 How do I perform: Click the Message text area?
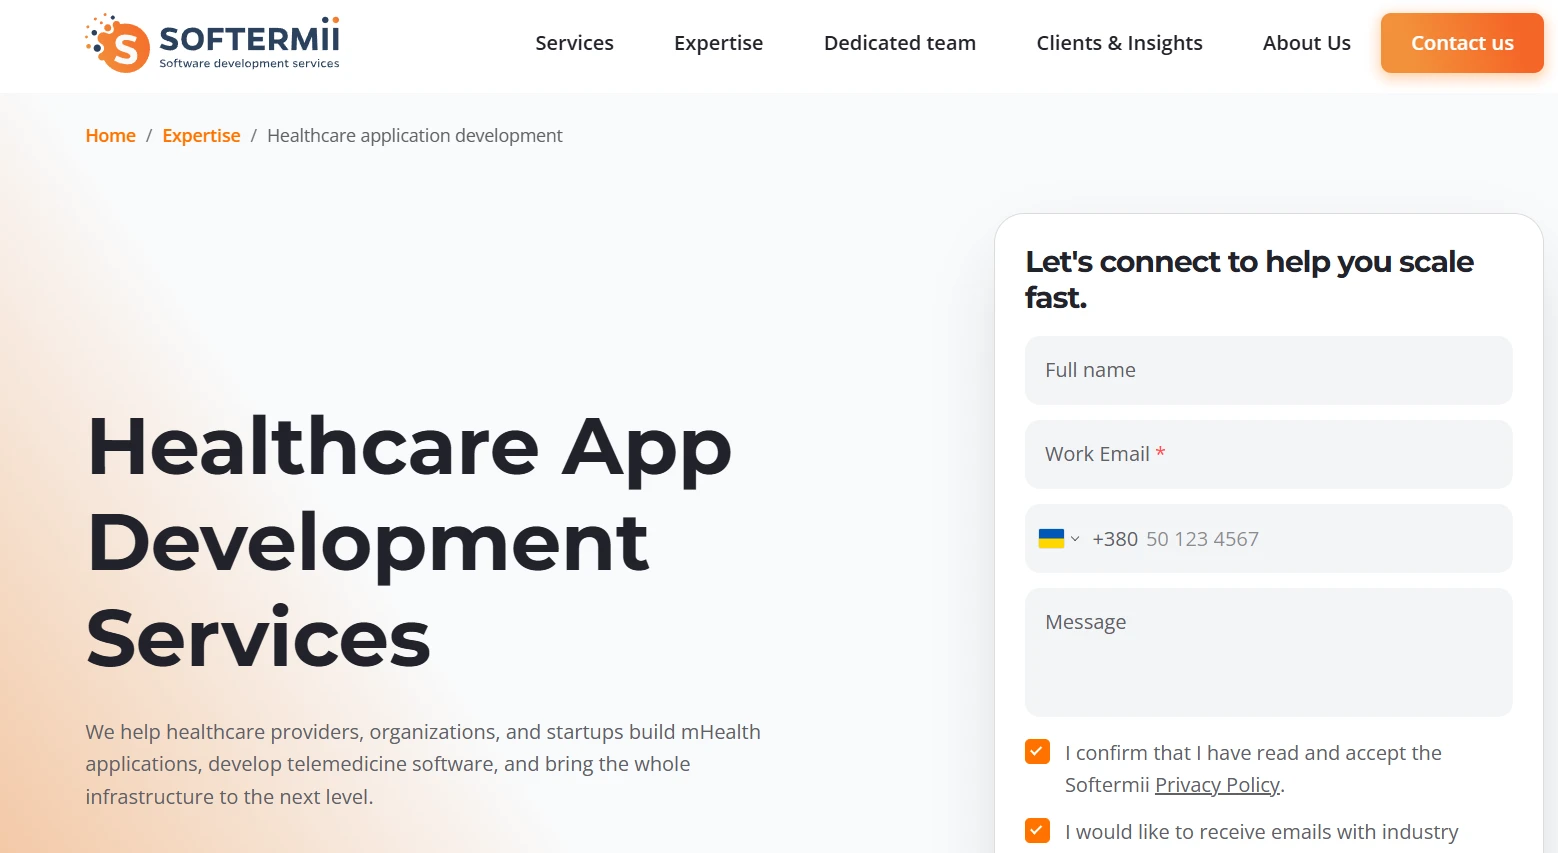click(1268, 652)
